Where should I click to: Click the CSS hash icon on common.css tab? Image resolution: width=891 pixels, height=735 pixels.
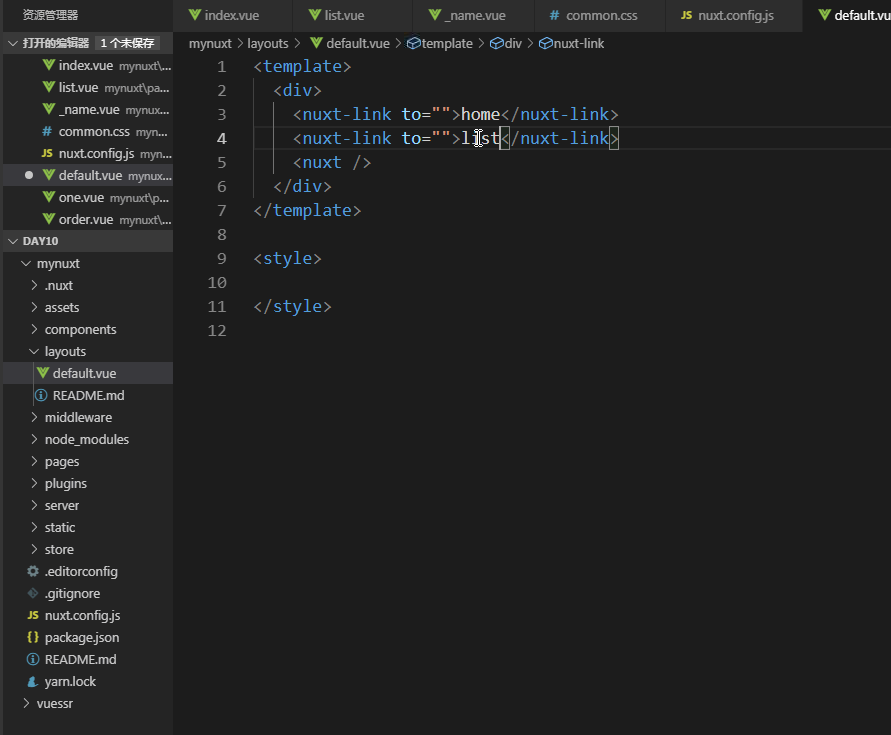click(x=554, y=15)
